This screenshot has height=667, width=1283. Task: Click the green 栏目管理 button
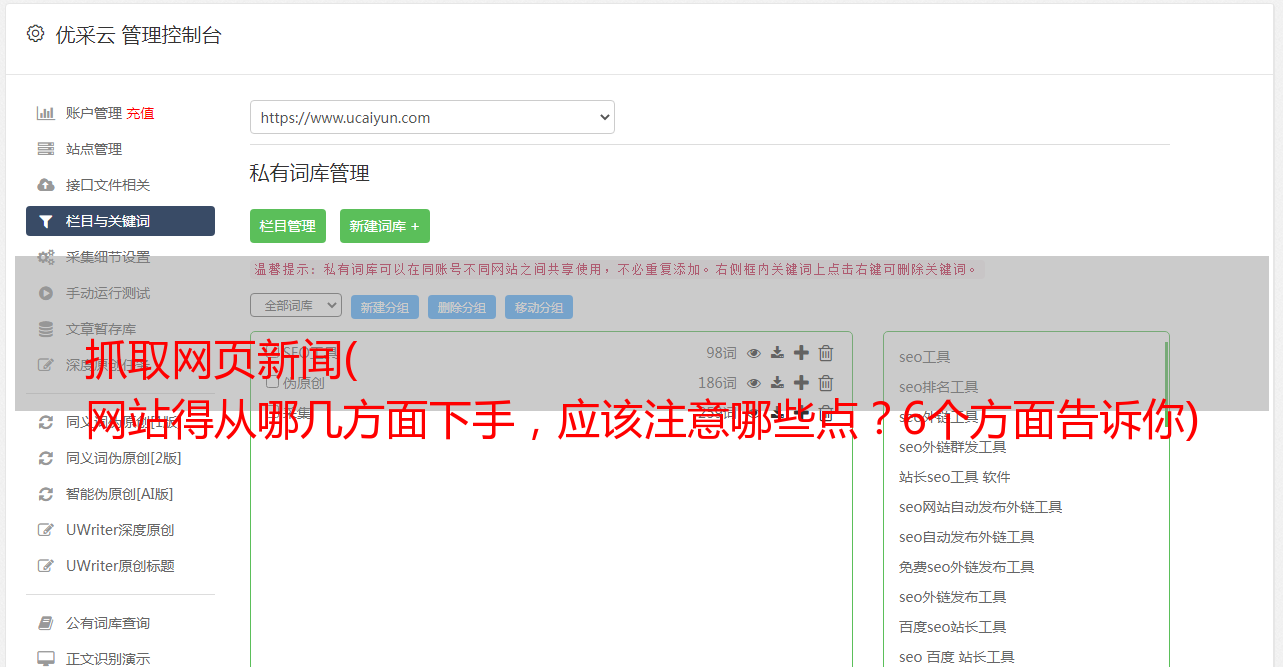pos(288,226)
